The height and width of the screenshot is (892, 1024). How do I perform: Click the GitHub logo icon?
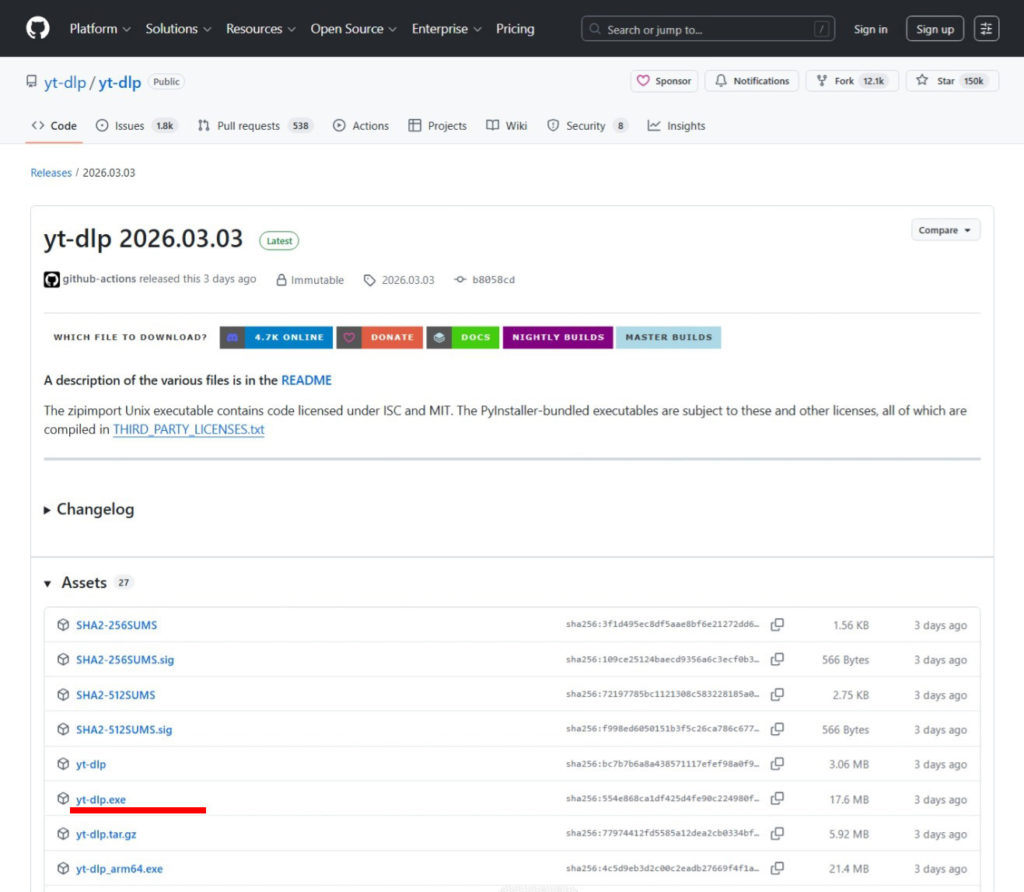37,29
